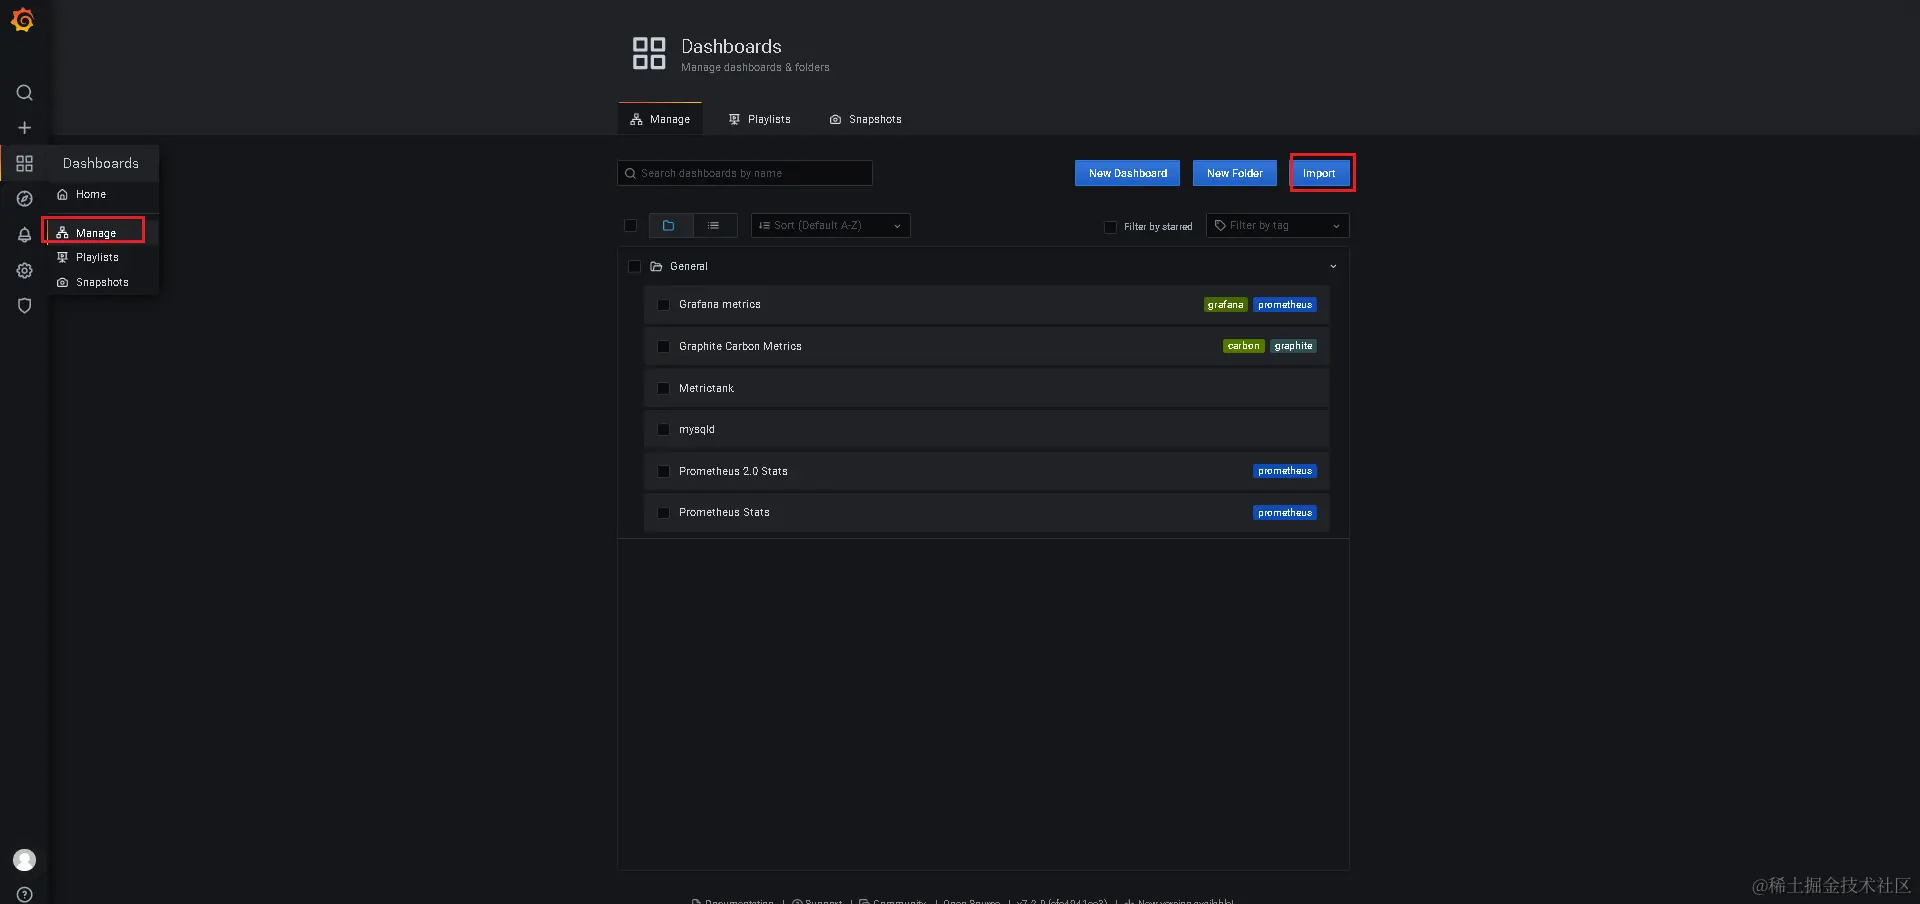Switch to the Playlists tab
Image resolution: width=1920 pixels, height=904 pixels.
coord(760,119)
